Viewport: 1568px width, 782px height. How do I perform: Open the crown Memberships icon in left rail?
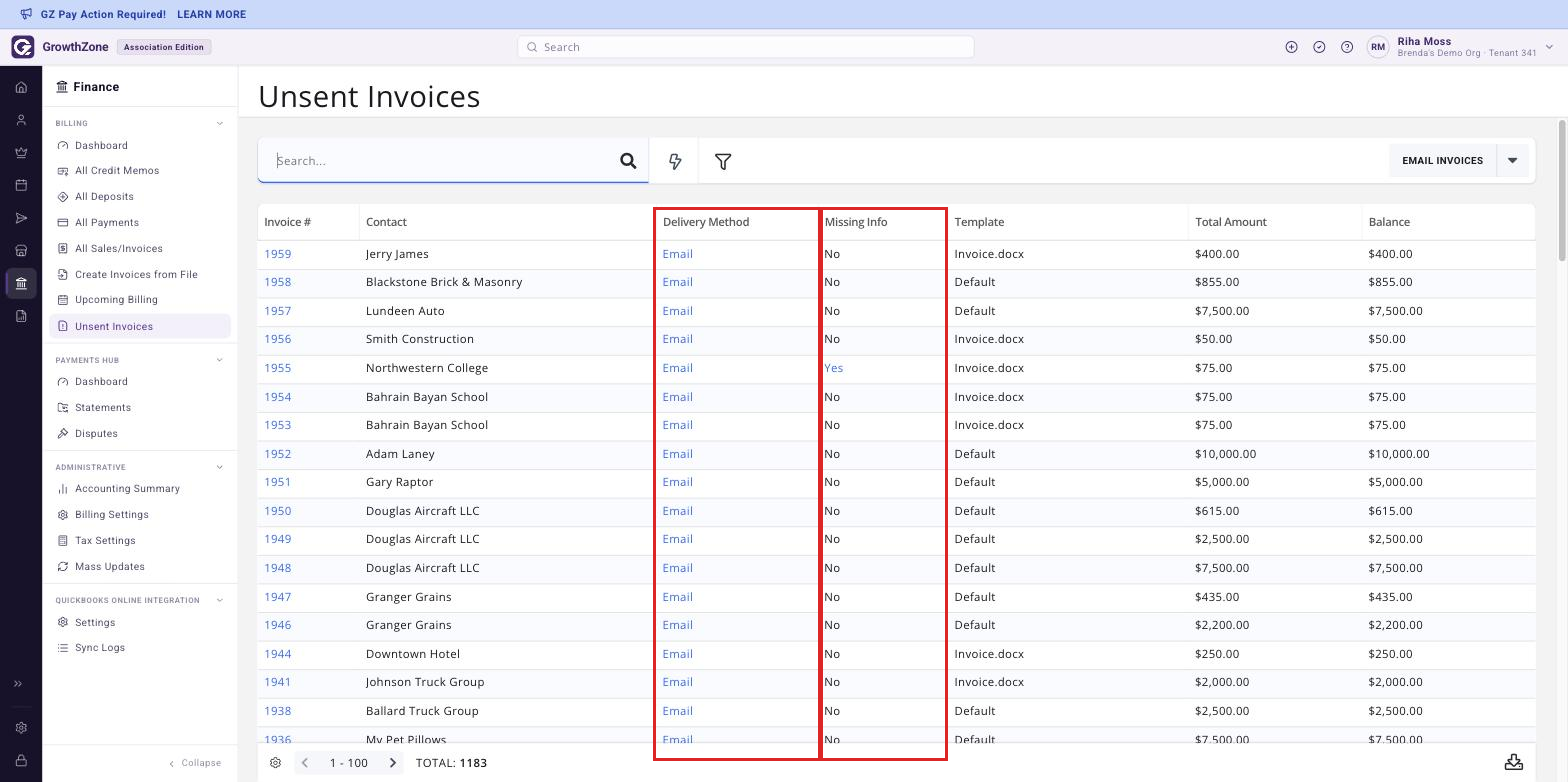click(21, 153)
